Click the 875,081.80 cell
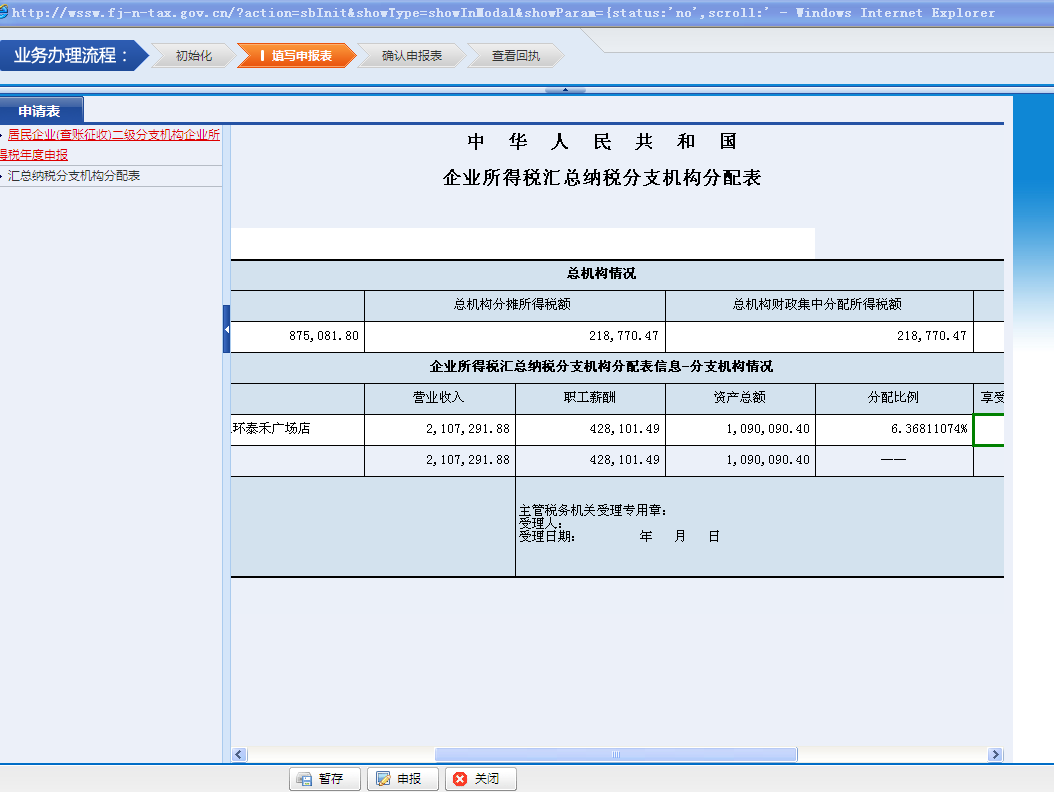 (x=297, y=336)
